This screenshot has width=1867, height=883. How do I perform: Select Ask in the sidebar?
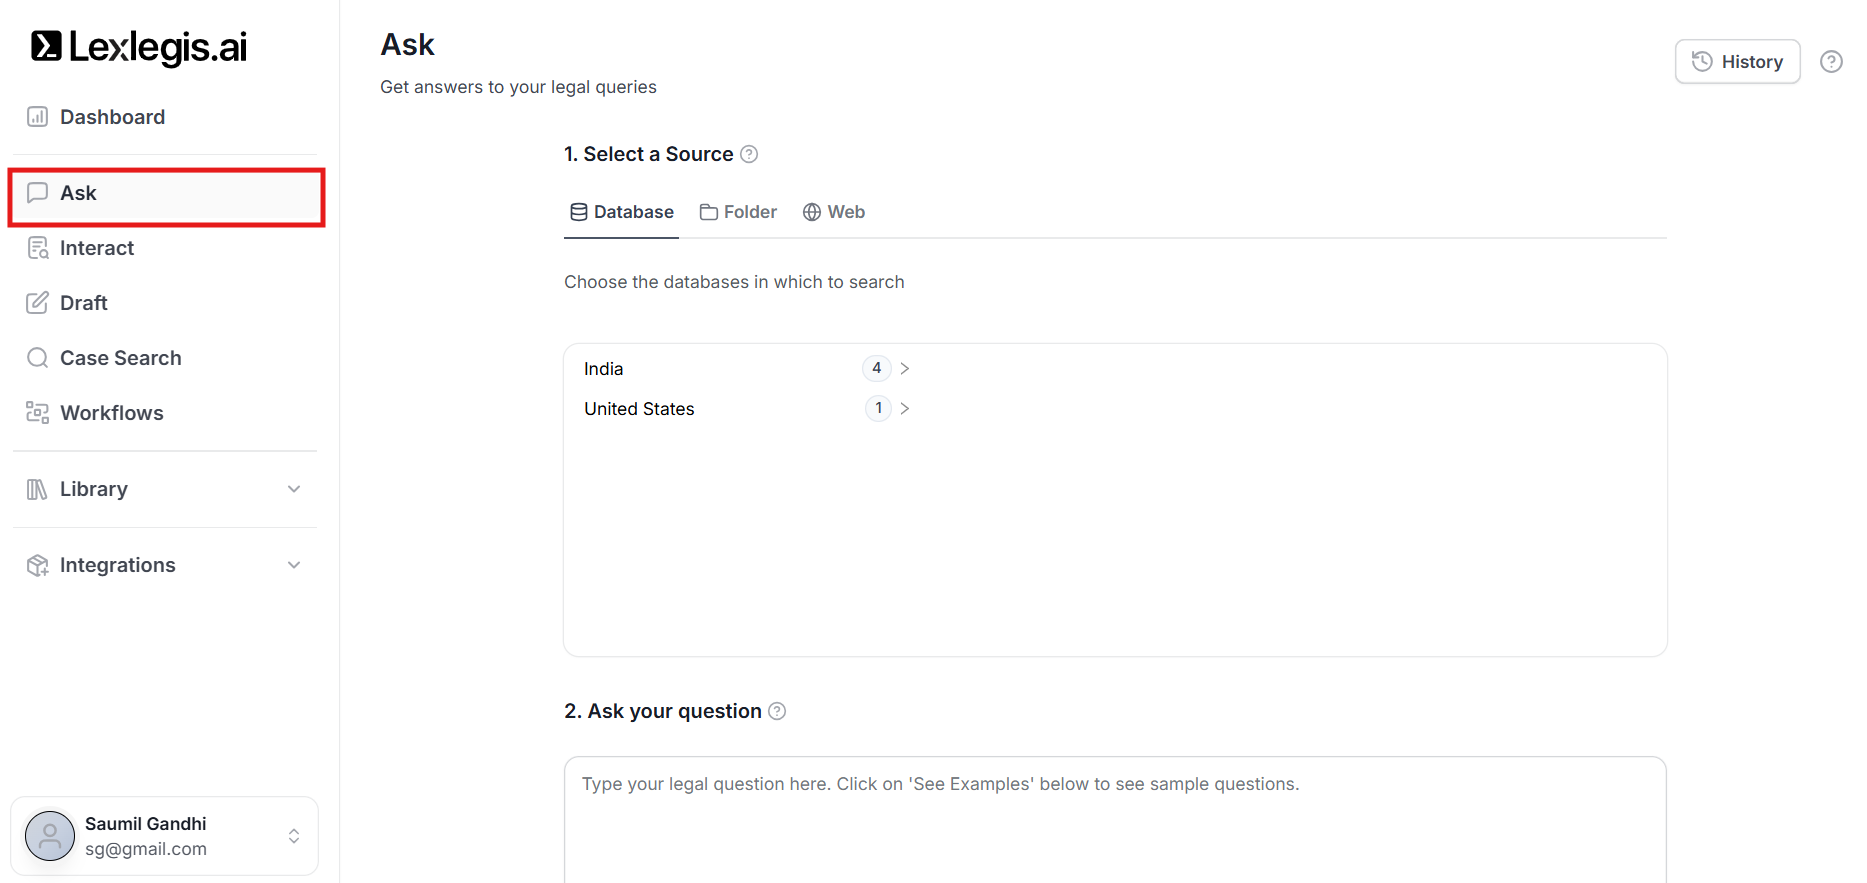coord(166,194)
